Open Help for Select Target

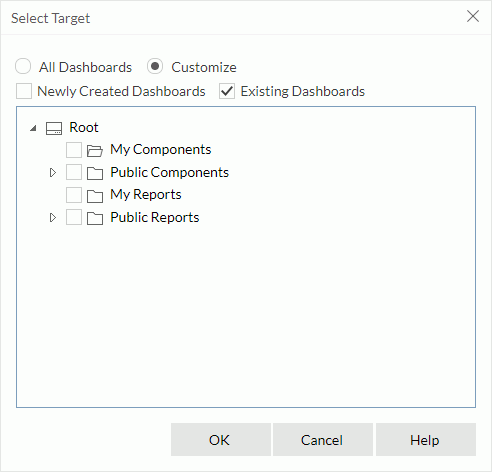[426, 440]
